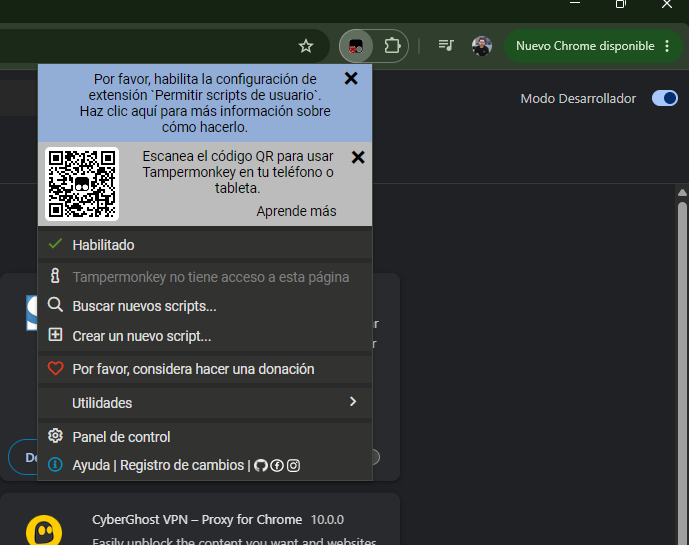Dismiss the Permitir scripts de usuario notice

pos(351,78)
